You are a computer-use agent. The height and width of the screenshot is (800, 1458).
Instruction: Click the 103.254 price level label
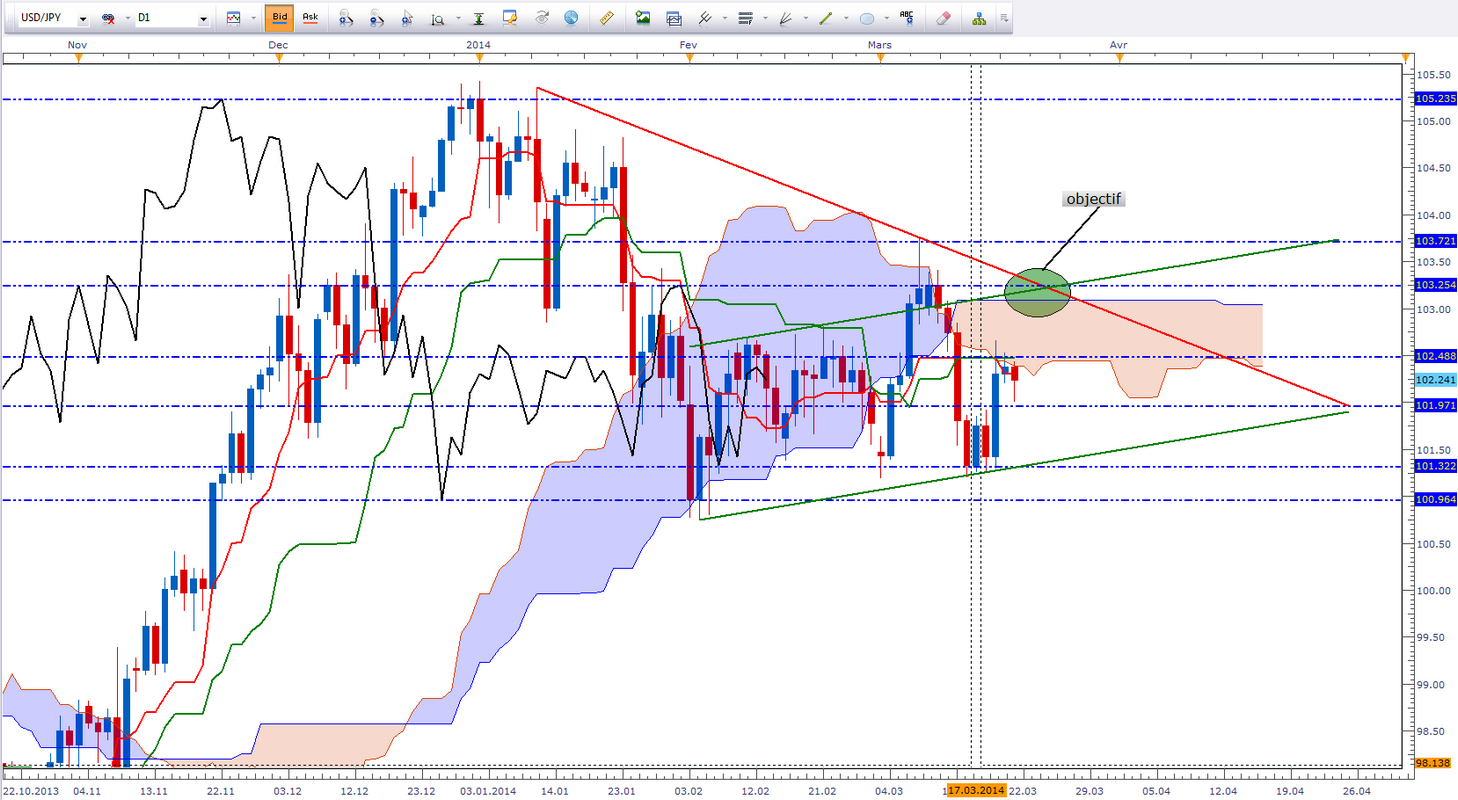click(x=1436, y=285)
